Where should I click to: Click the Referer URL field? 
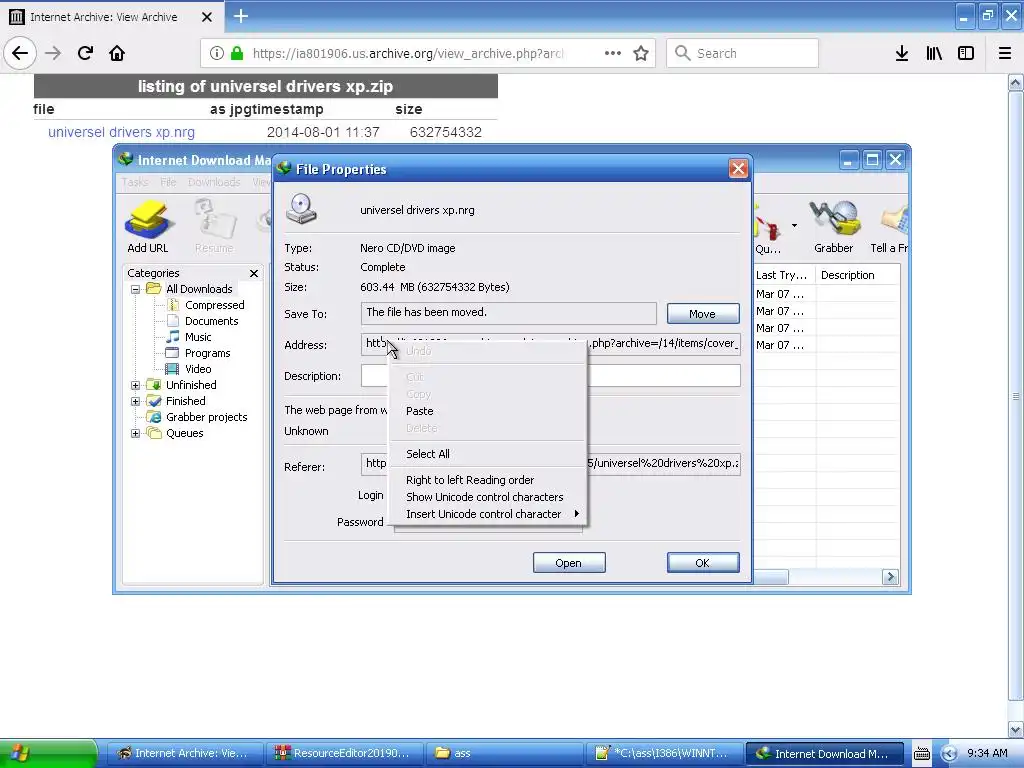tap(551, 464)
